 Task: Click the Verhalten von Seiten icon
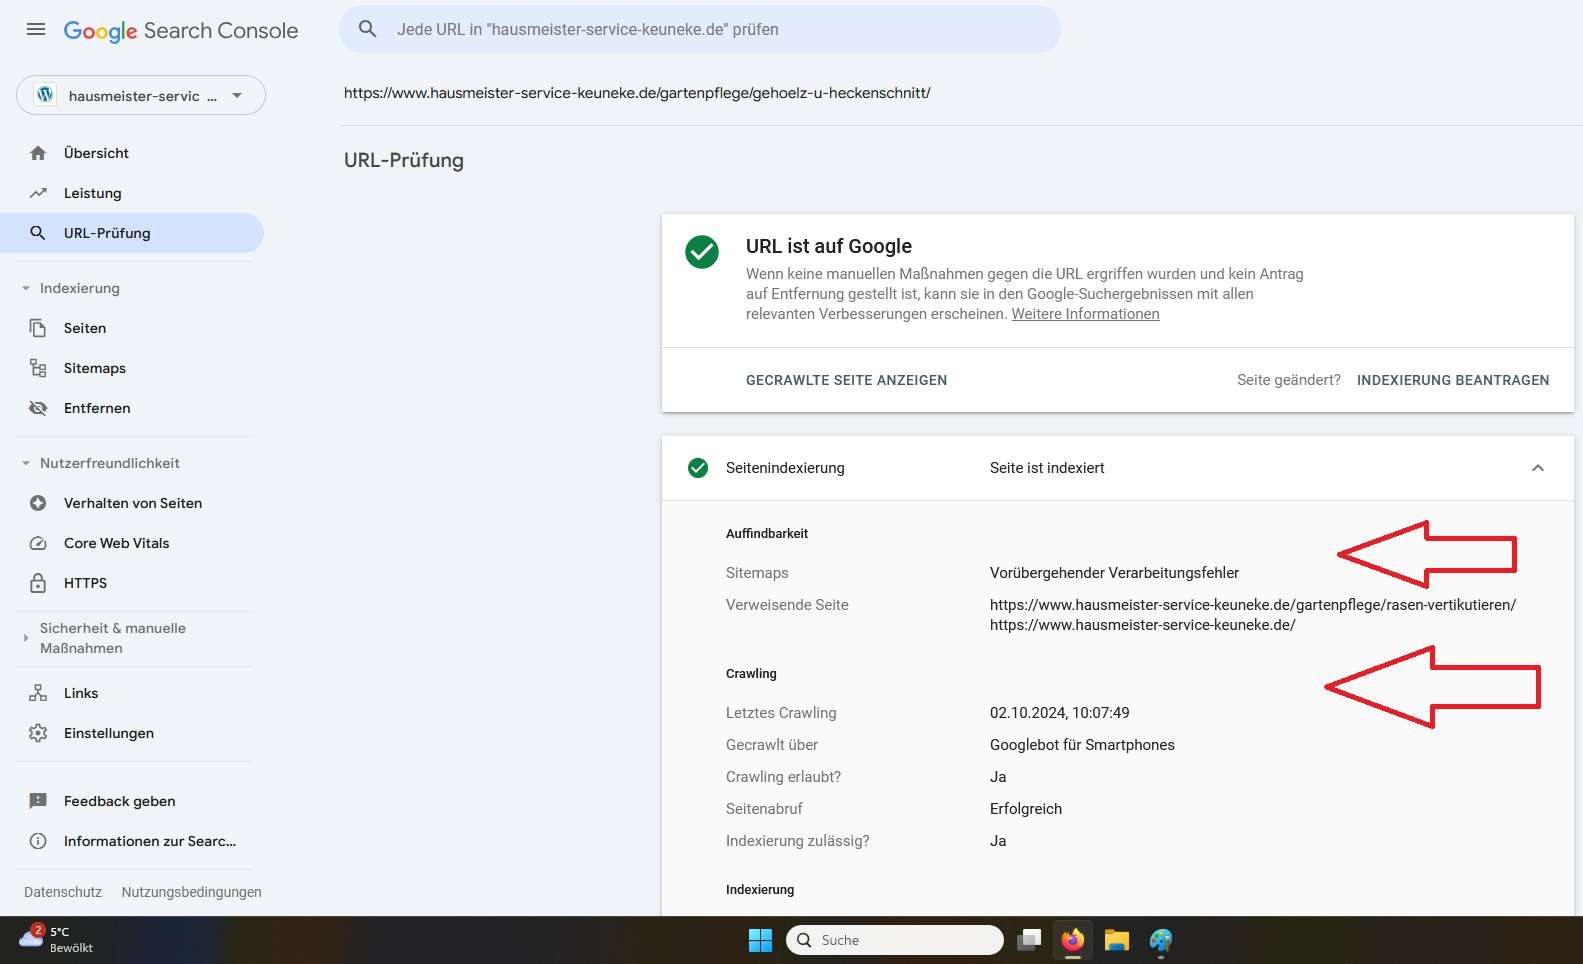point(38,503)
